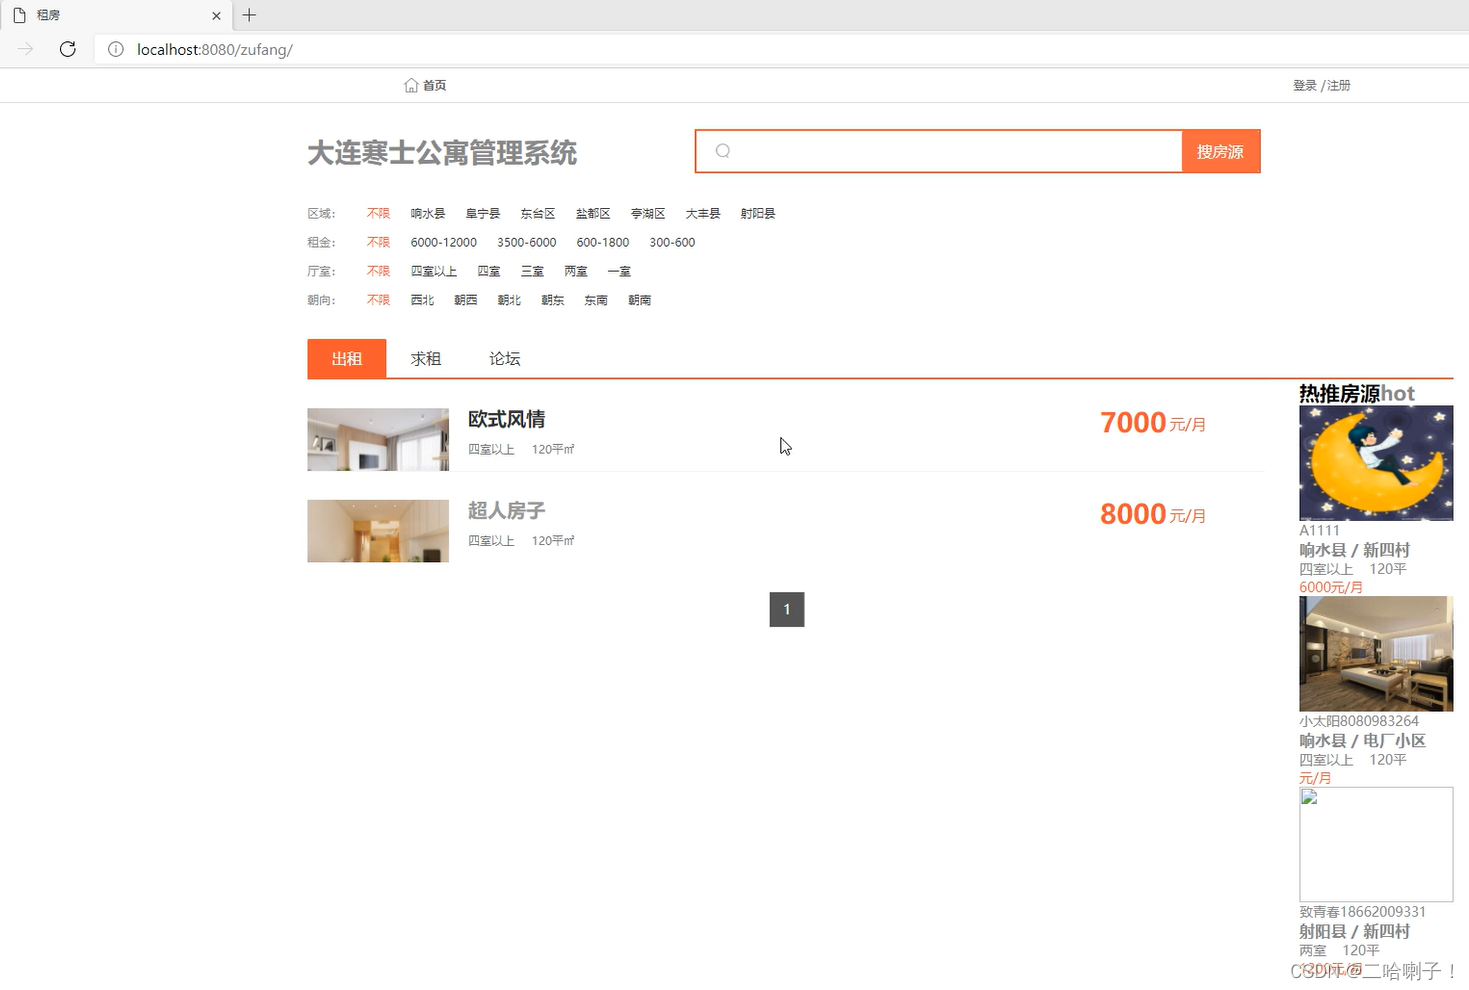Select 6000-12000 rent range

(x=443, y=242)
